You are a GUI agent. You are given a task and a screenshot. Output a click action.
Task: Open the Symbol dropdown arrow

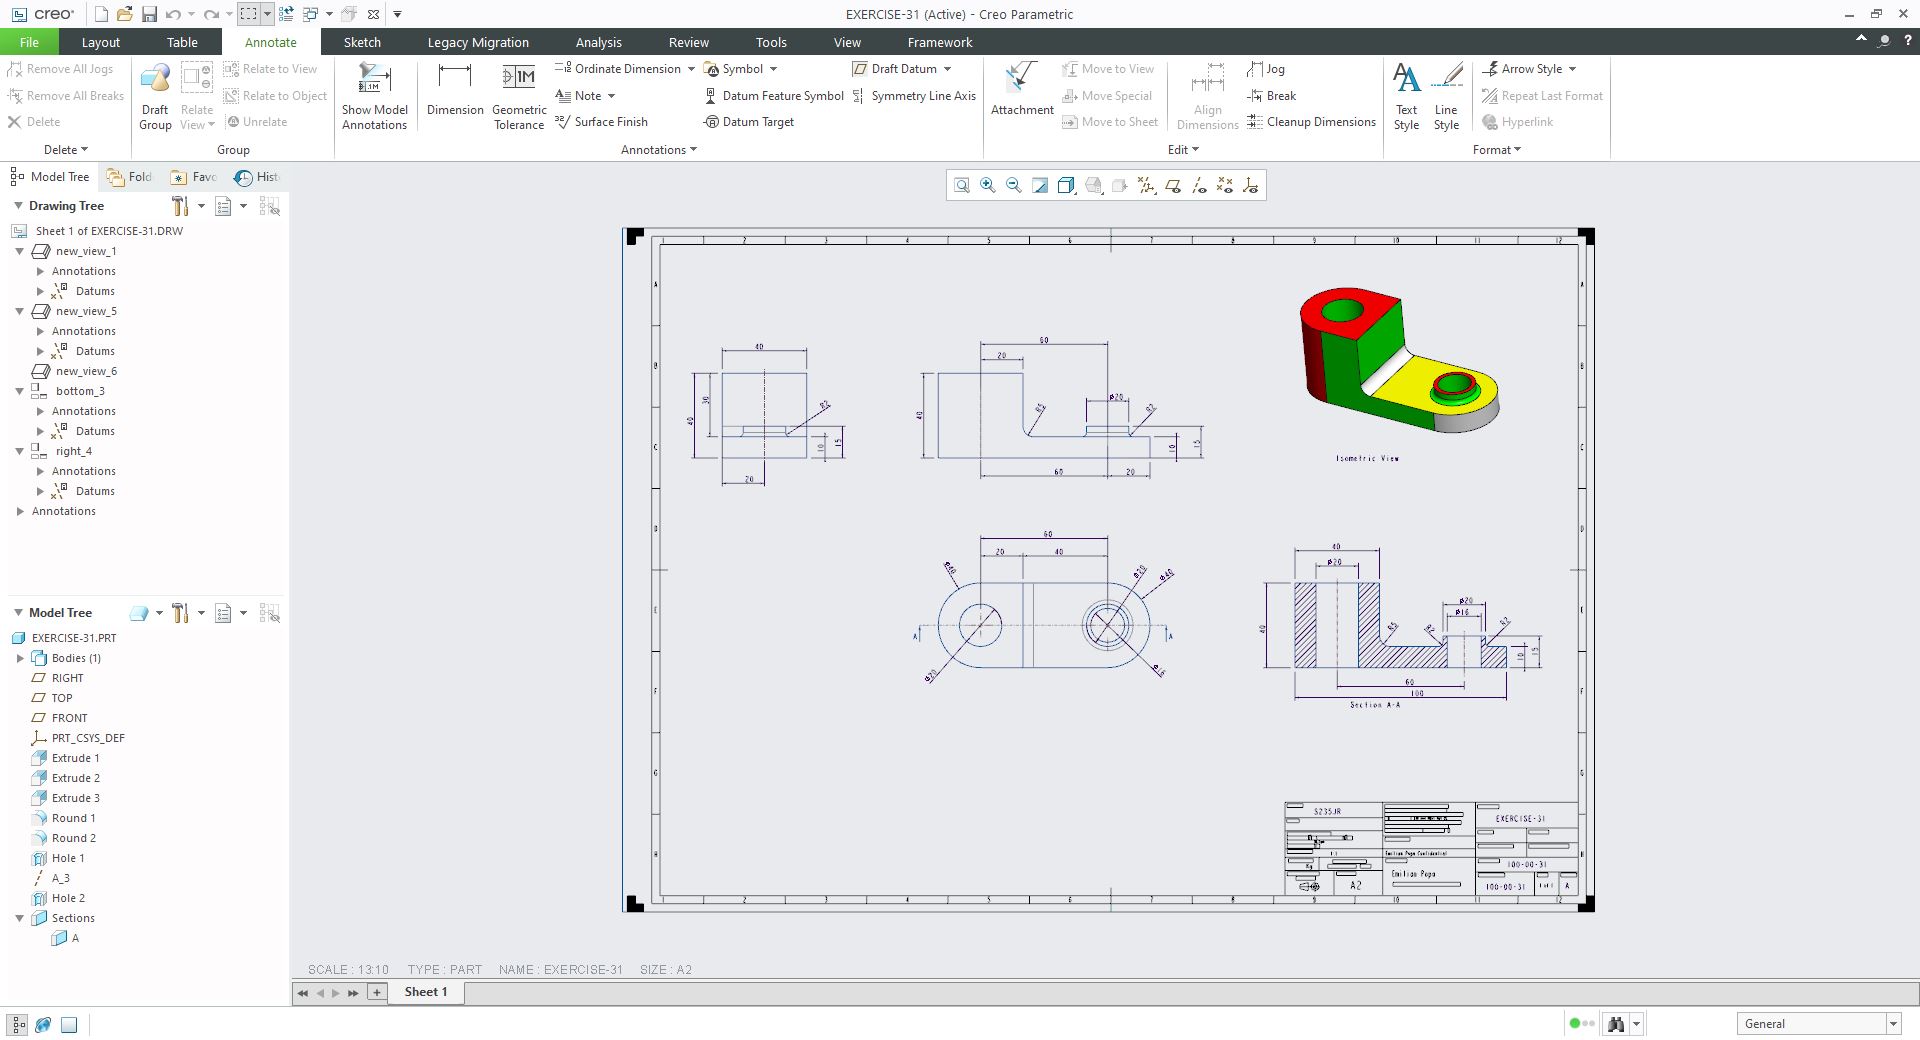pos(773,69)
